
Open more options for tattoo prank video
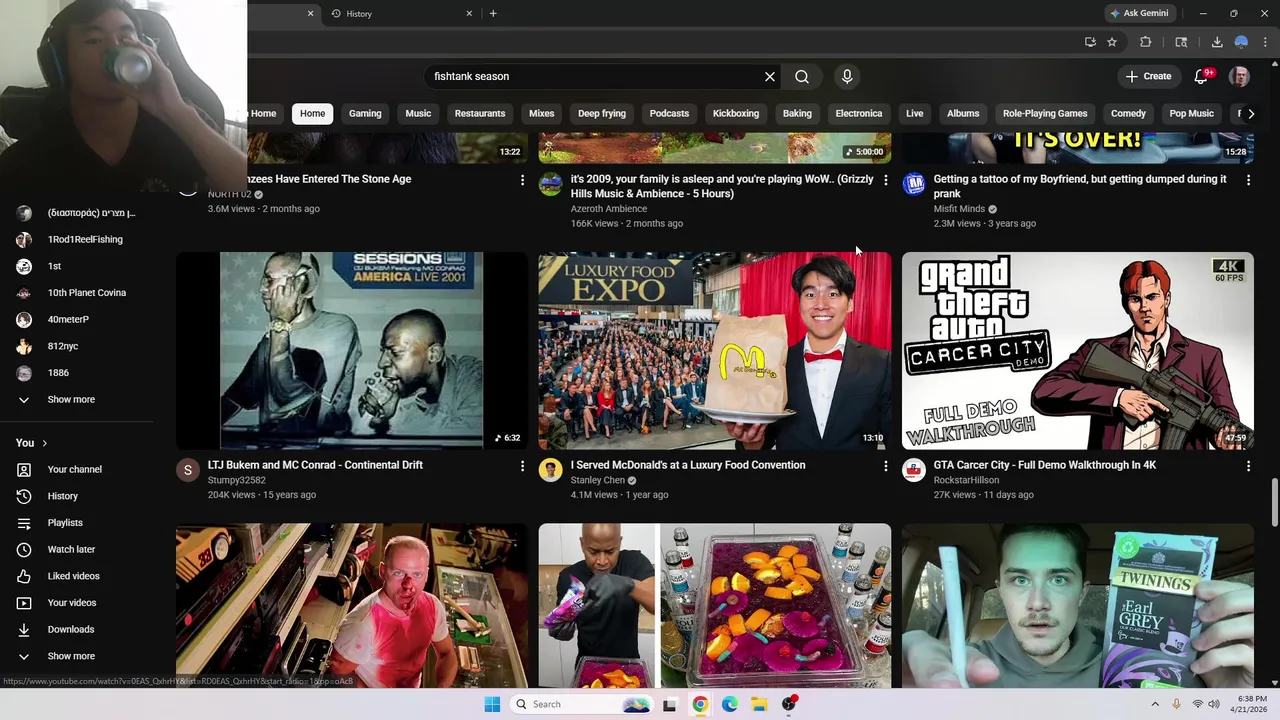(1248, 180)
